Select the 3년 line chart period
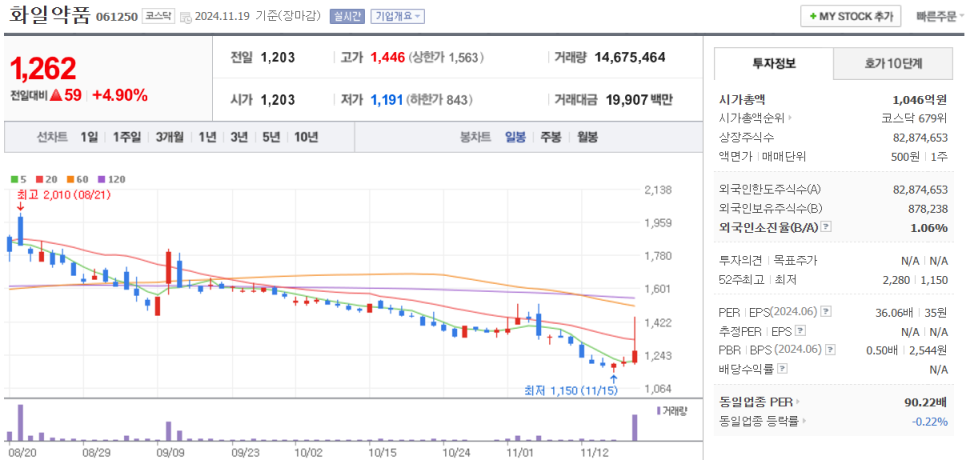This screenshot has height=460, width=966. (x=239, y=137)
